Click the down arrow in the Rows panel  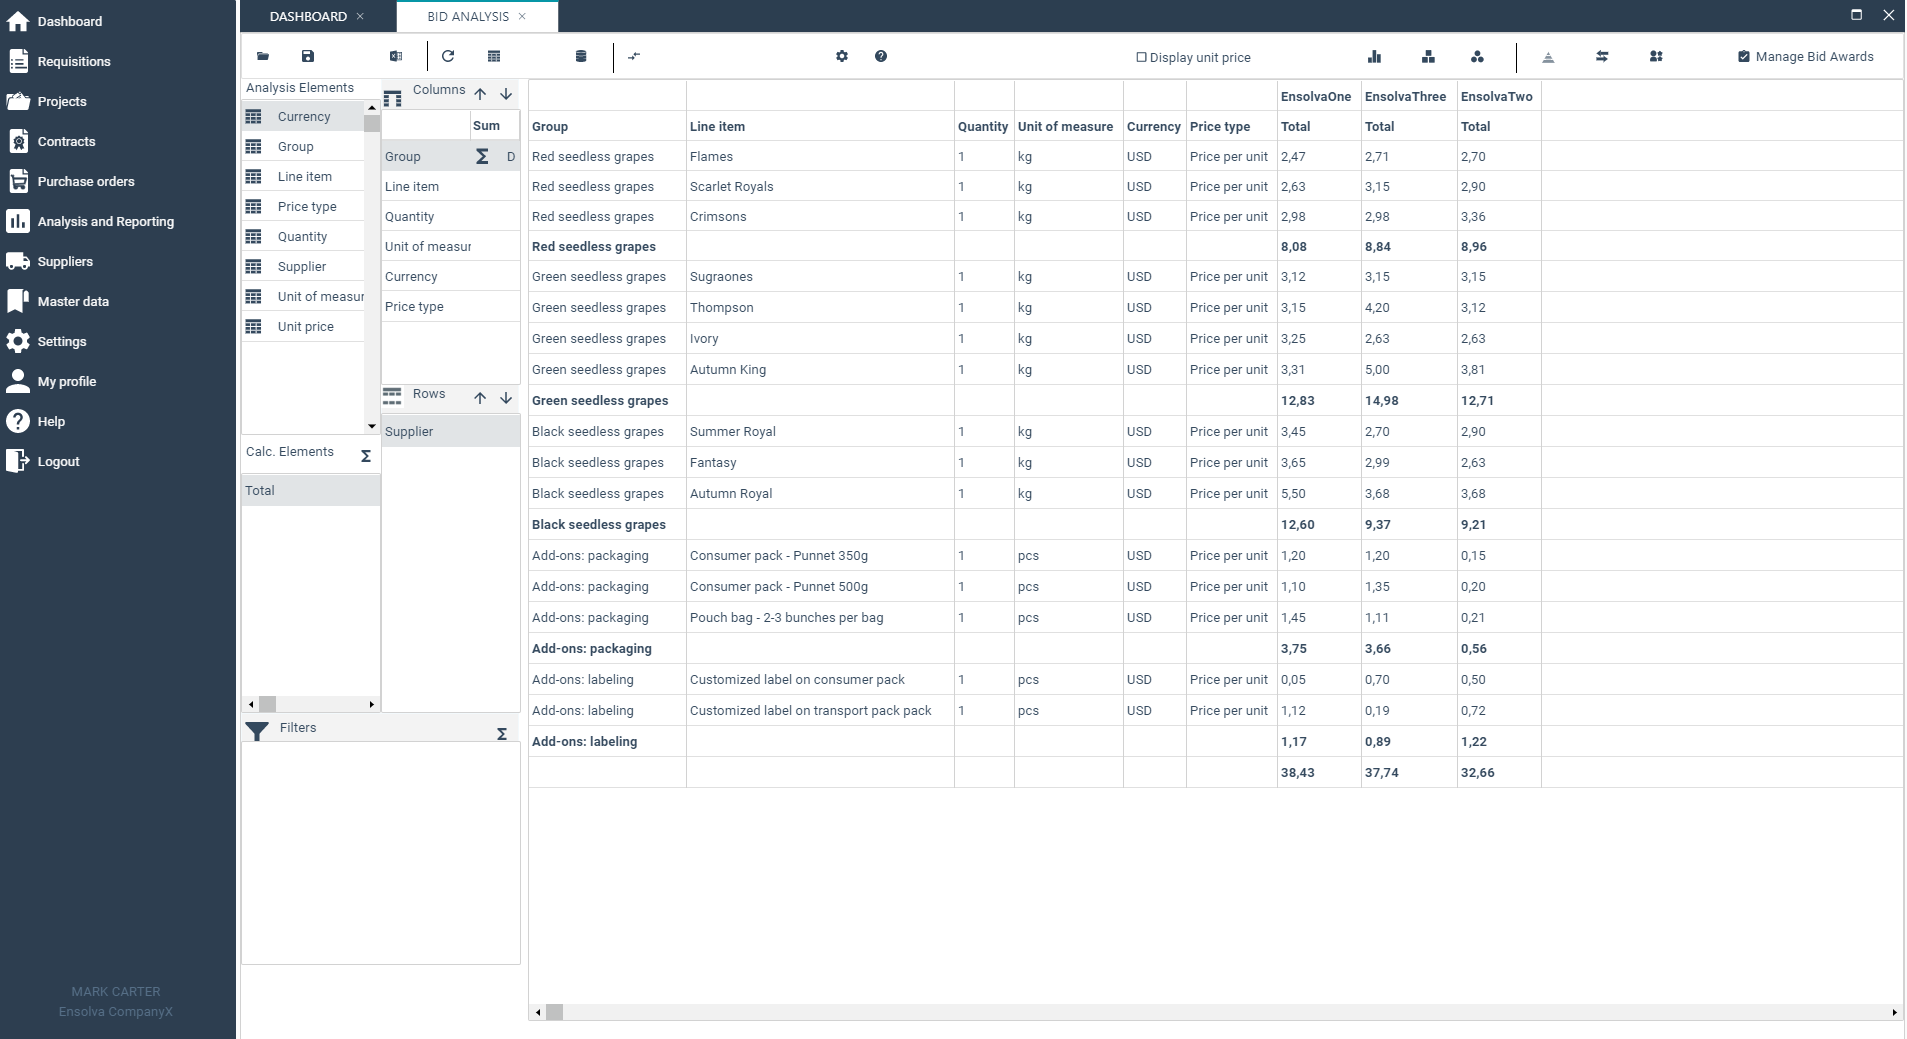[506, 397]
